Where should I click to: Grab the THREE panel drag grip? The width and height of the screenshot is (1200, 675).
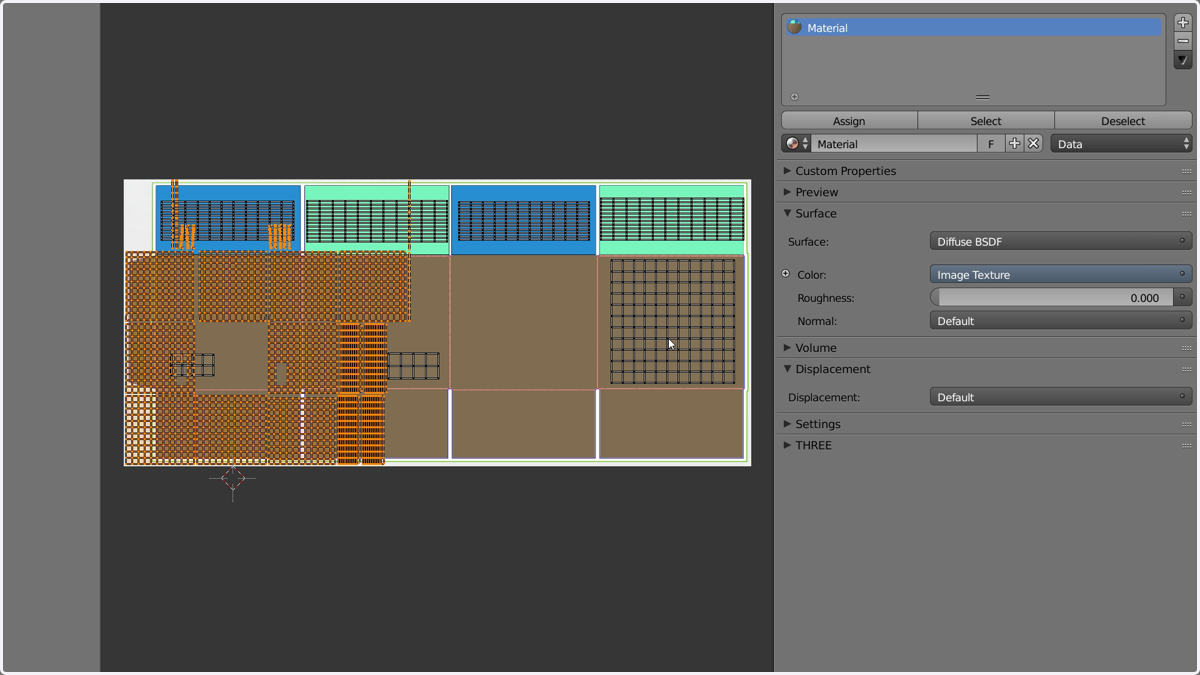1186,445
